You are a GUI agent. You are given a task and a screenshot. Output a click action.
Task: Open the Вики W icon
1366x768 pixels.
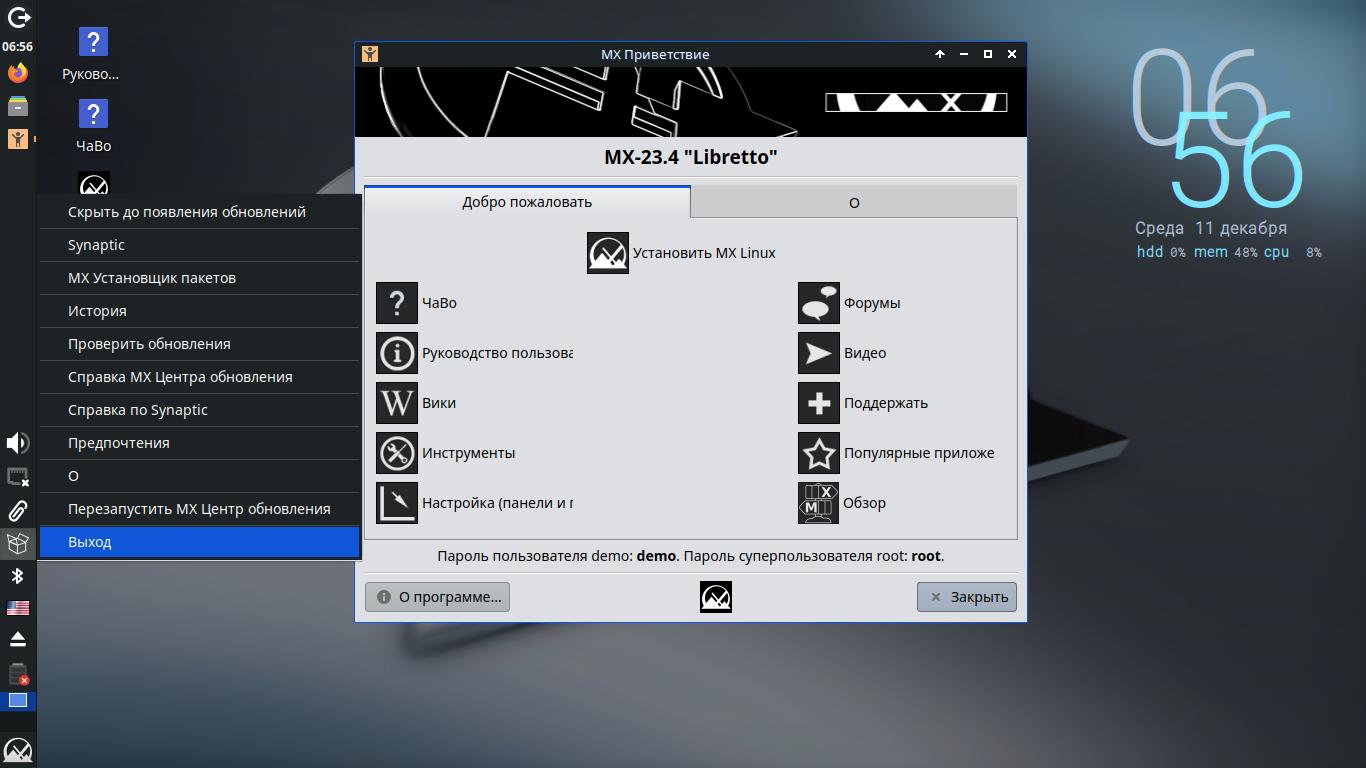[397, 403]
